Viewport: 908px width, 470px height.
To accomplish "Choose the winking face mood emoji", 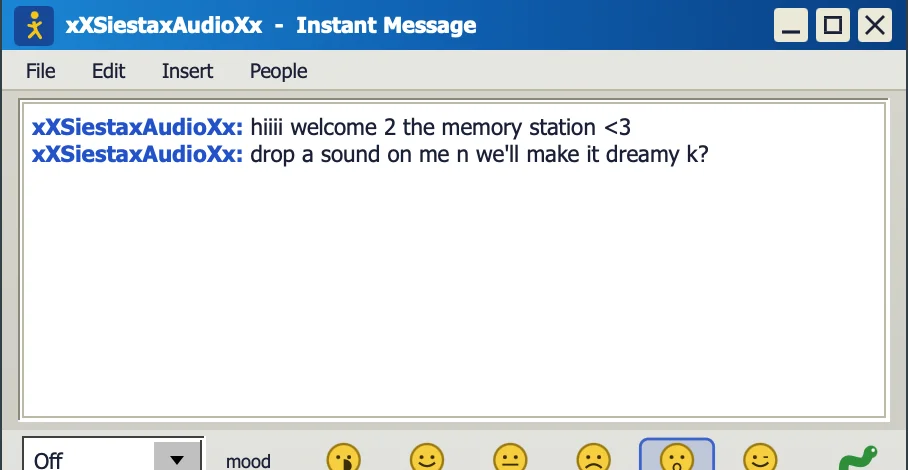I will tap(760, 457).
